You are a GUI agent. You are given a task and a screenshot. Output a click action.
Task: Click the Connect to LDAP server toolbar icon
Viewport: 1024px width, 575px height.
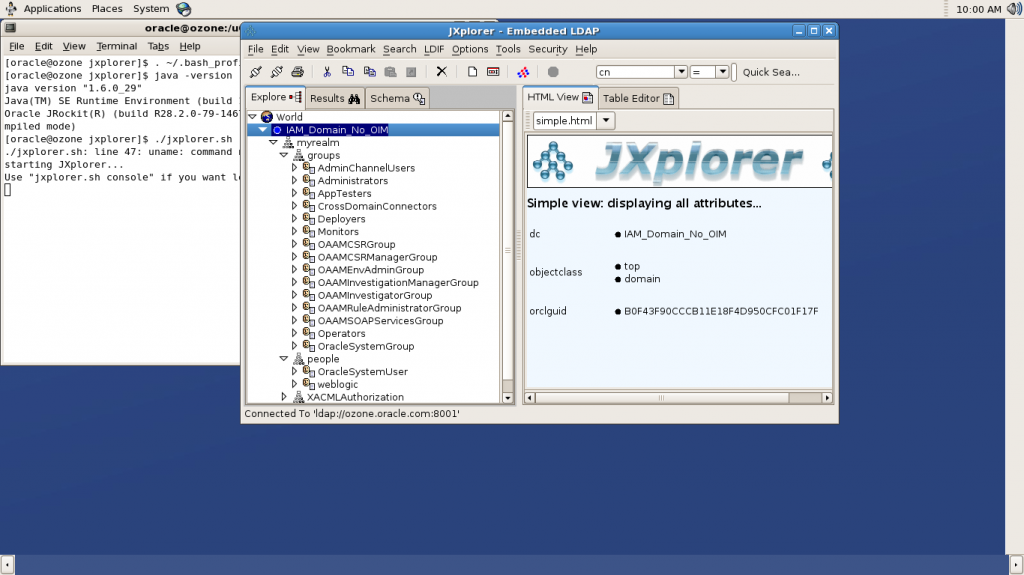pyautogui.click(x=255, y=72)
